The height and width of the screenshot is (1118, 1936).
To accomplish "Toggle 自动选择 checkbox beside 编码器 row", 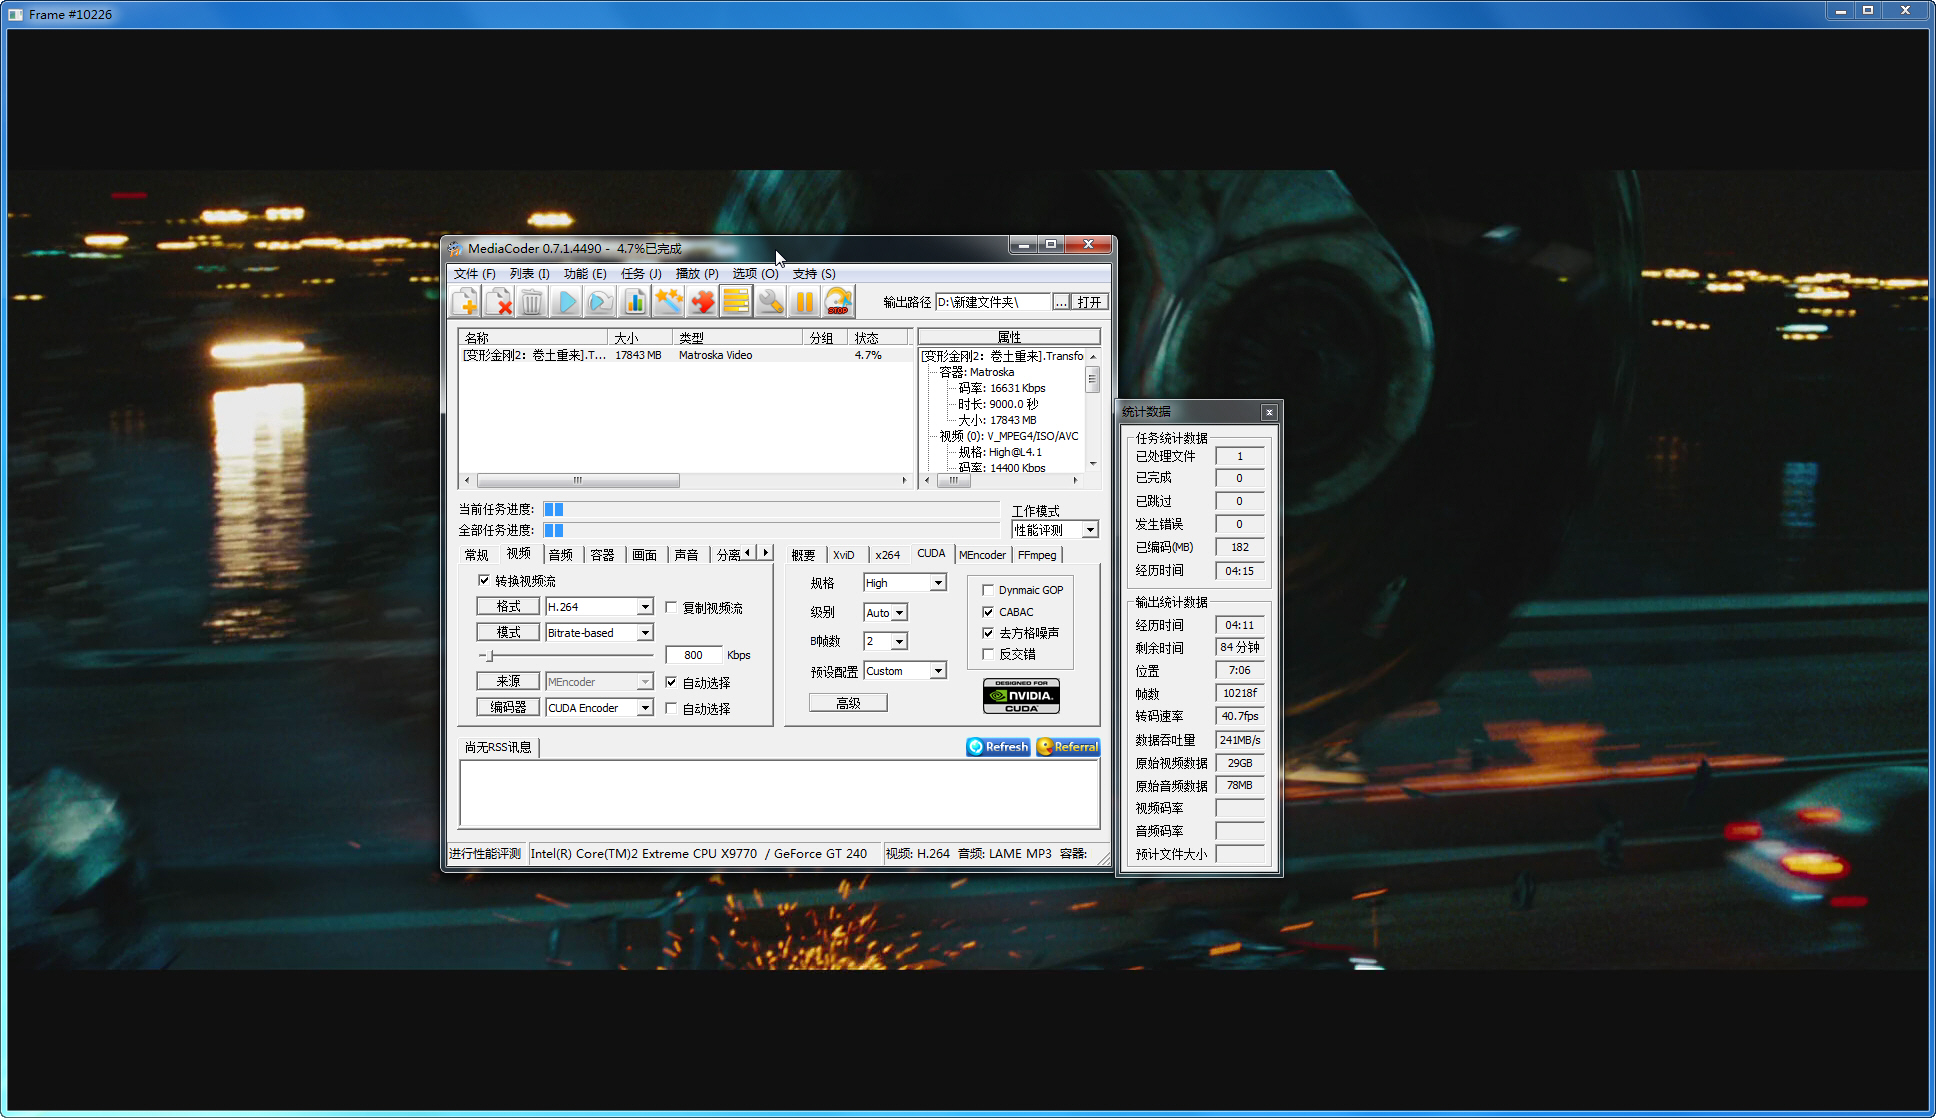I will coord(671,708).
